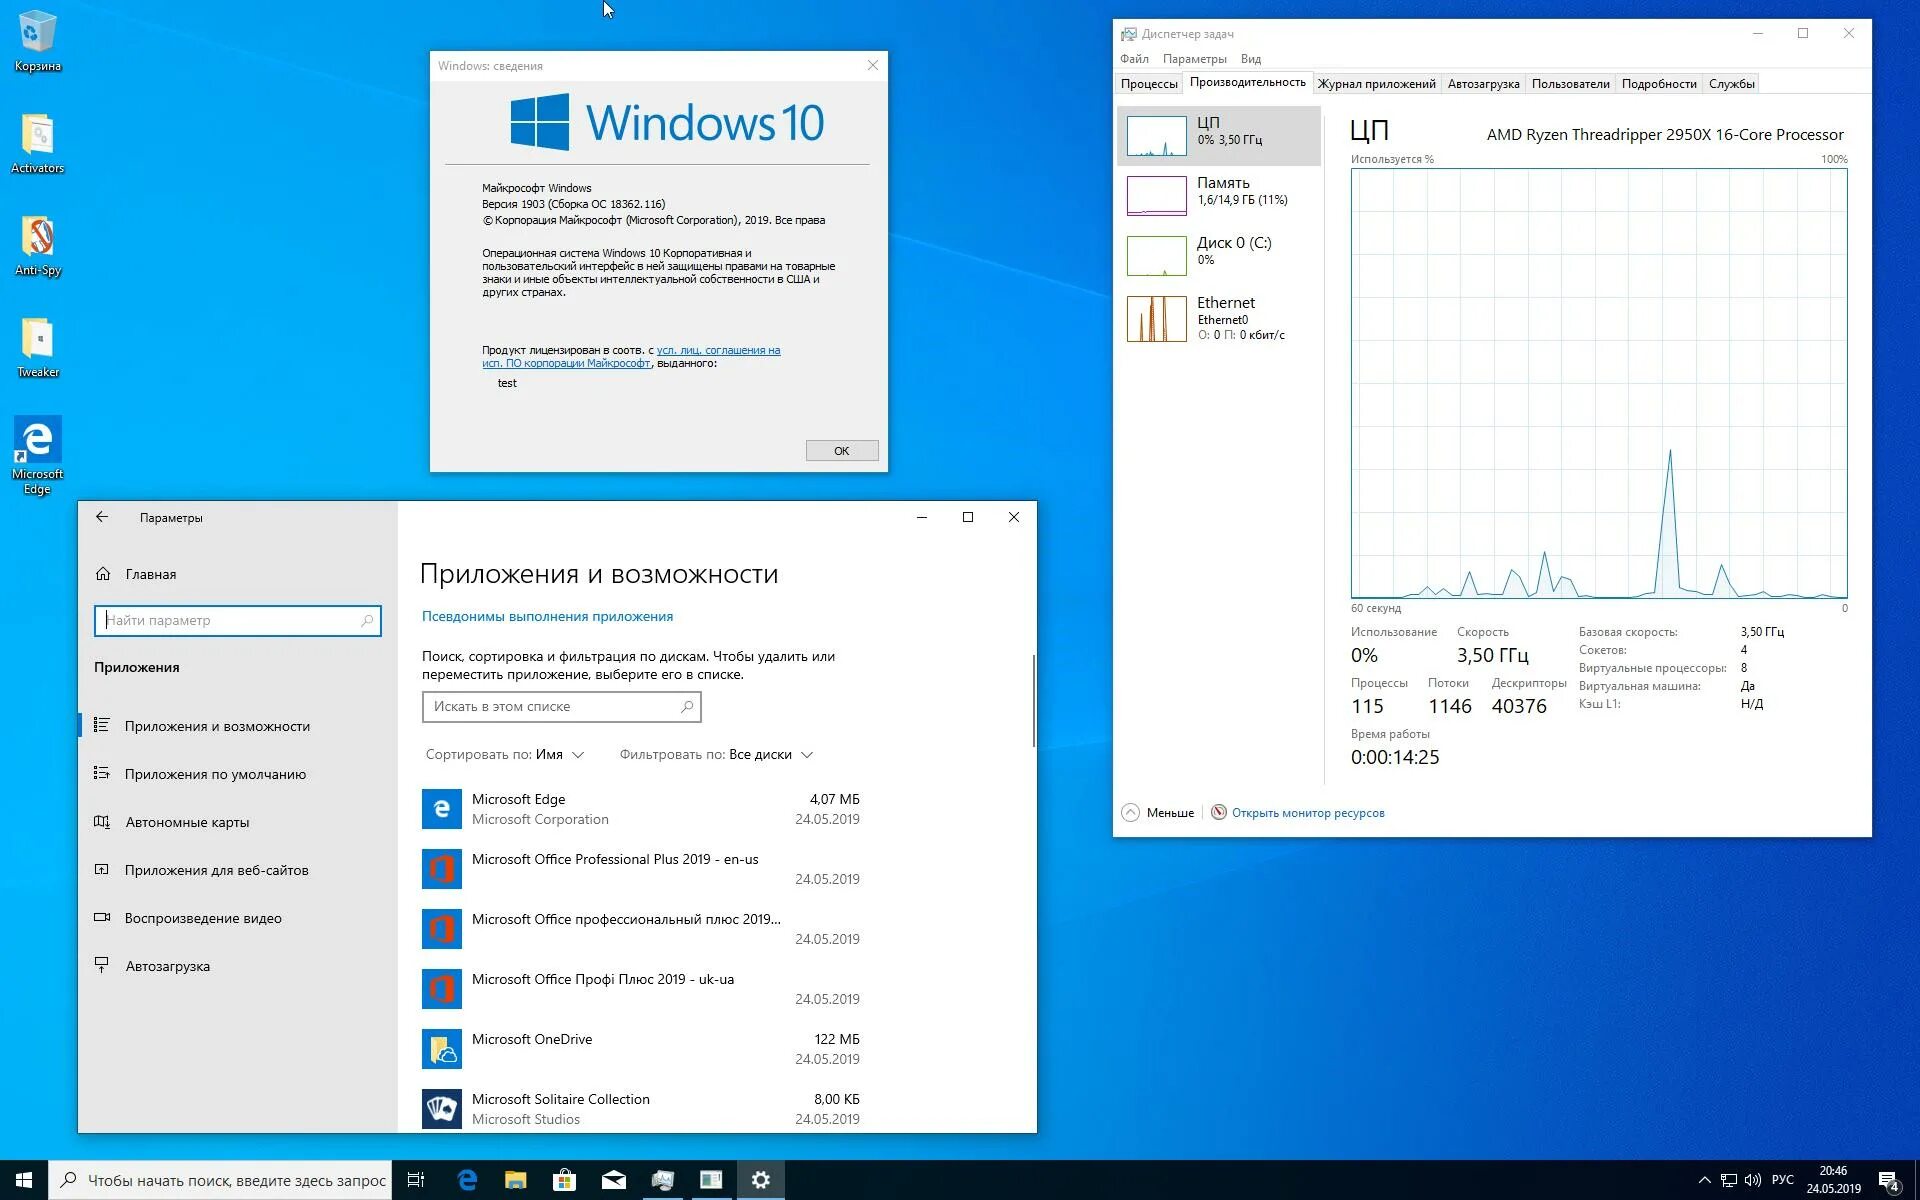Open the Tweaker folder on desktop
The width and height of the screenshot is (1920, 1200).
37,347
